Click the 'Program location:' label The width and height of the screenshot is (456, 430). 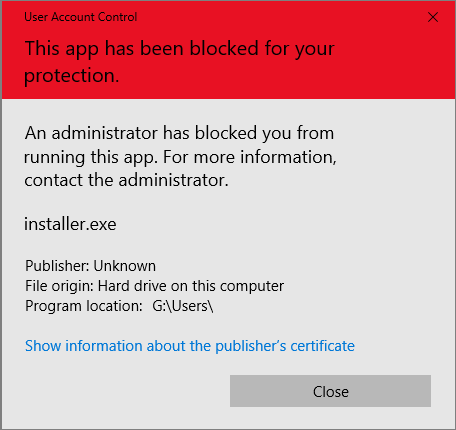click(x=84, y=306)
